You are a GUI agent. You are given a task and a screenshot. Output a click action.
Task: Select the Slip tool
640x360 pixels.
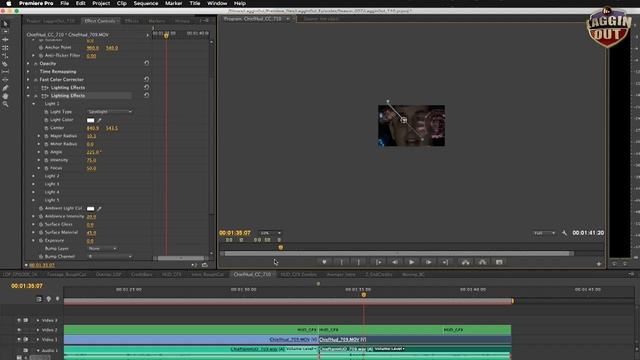click(5, 72)
